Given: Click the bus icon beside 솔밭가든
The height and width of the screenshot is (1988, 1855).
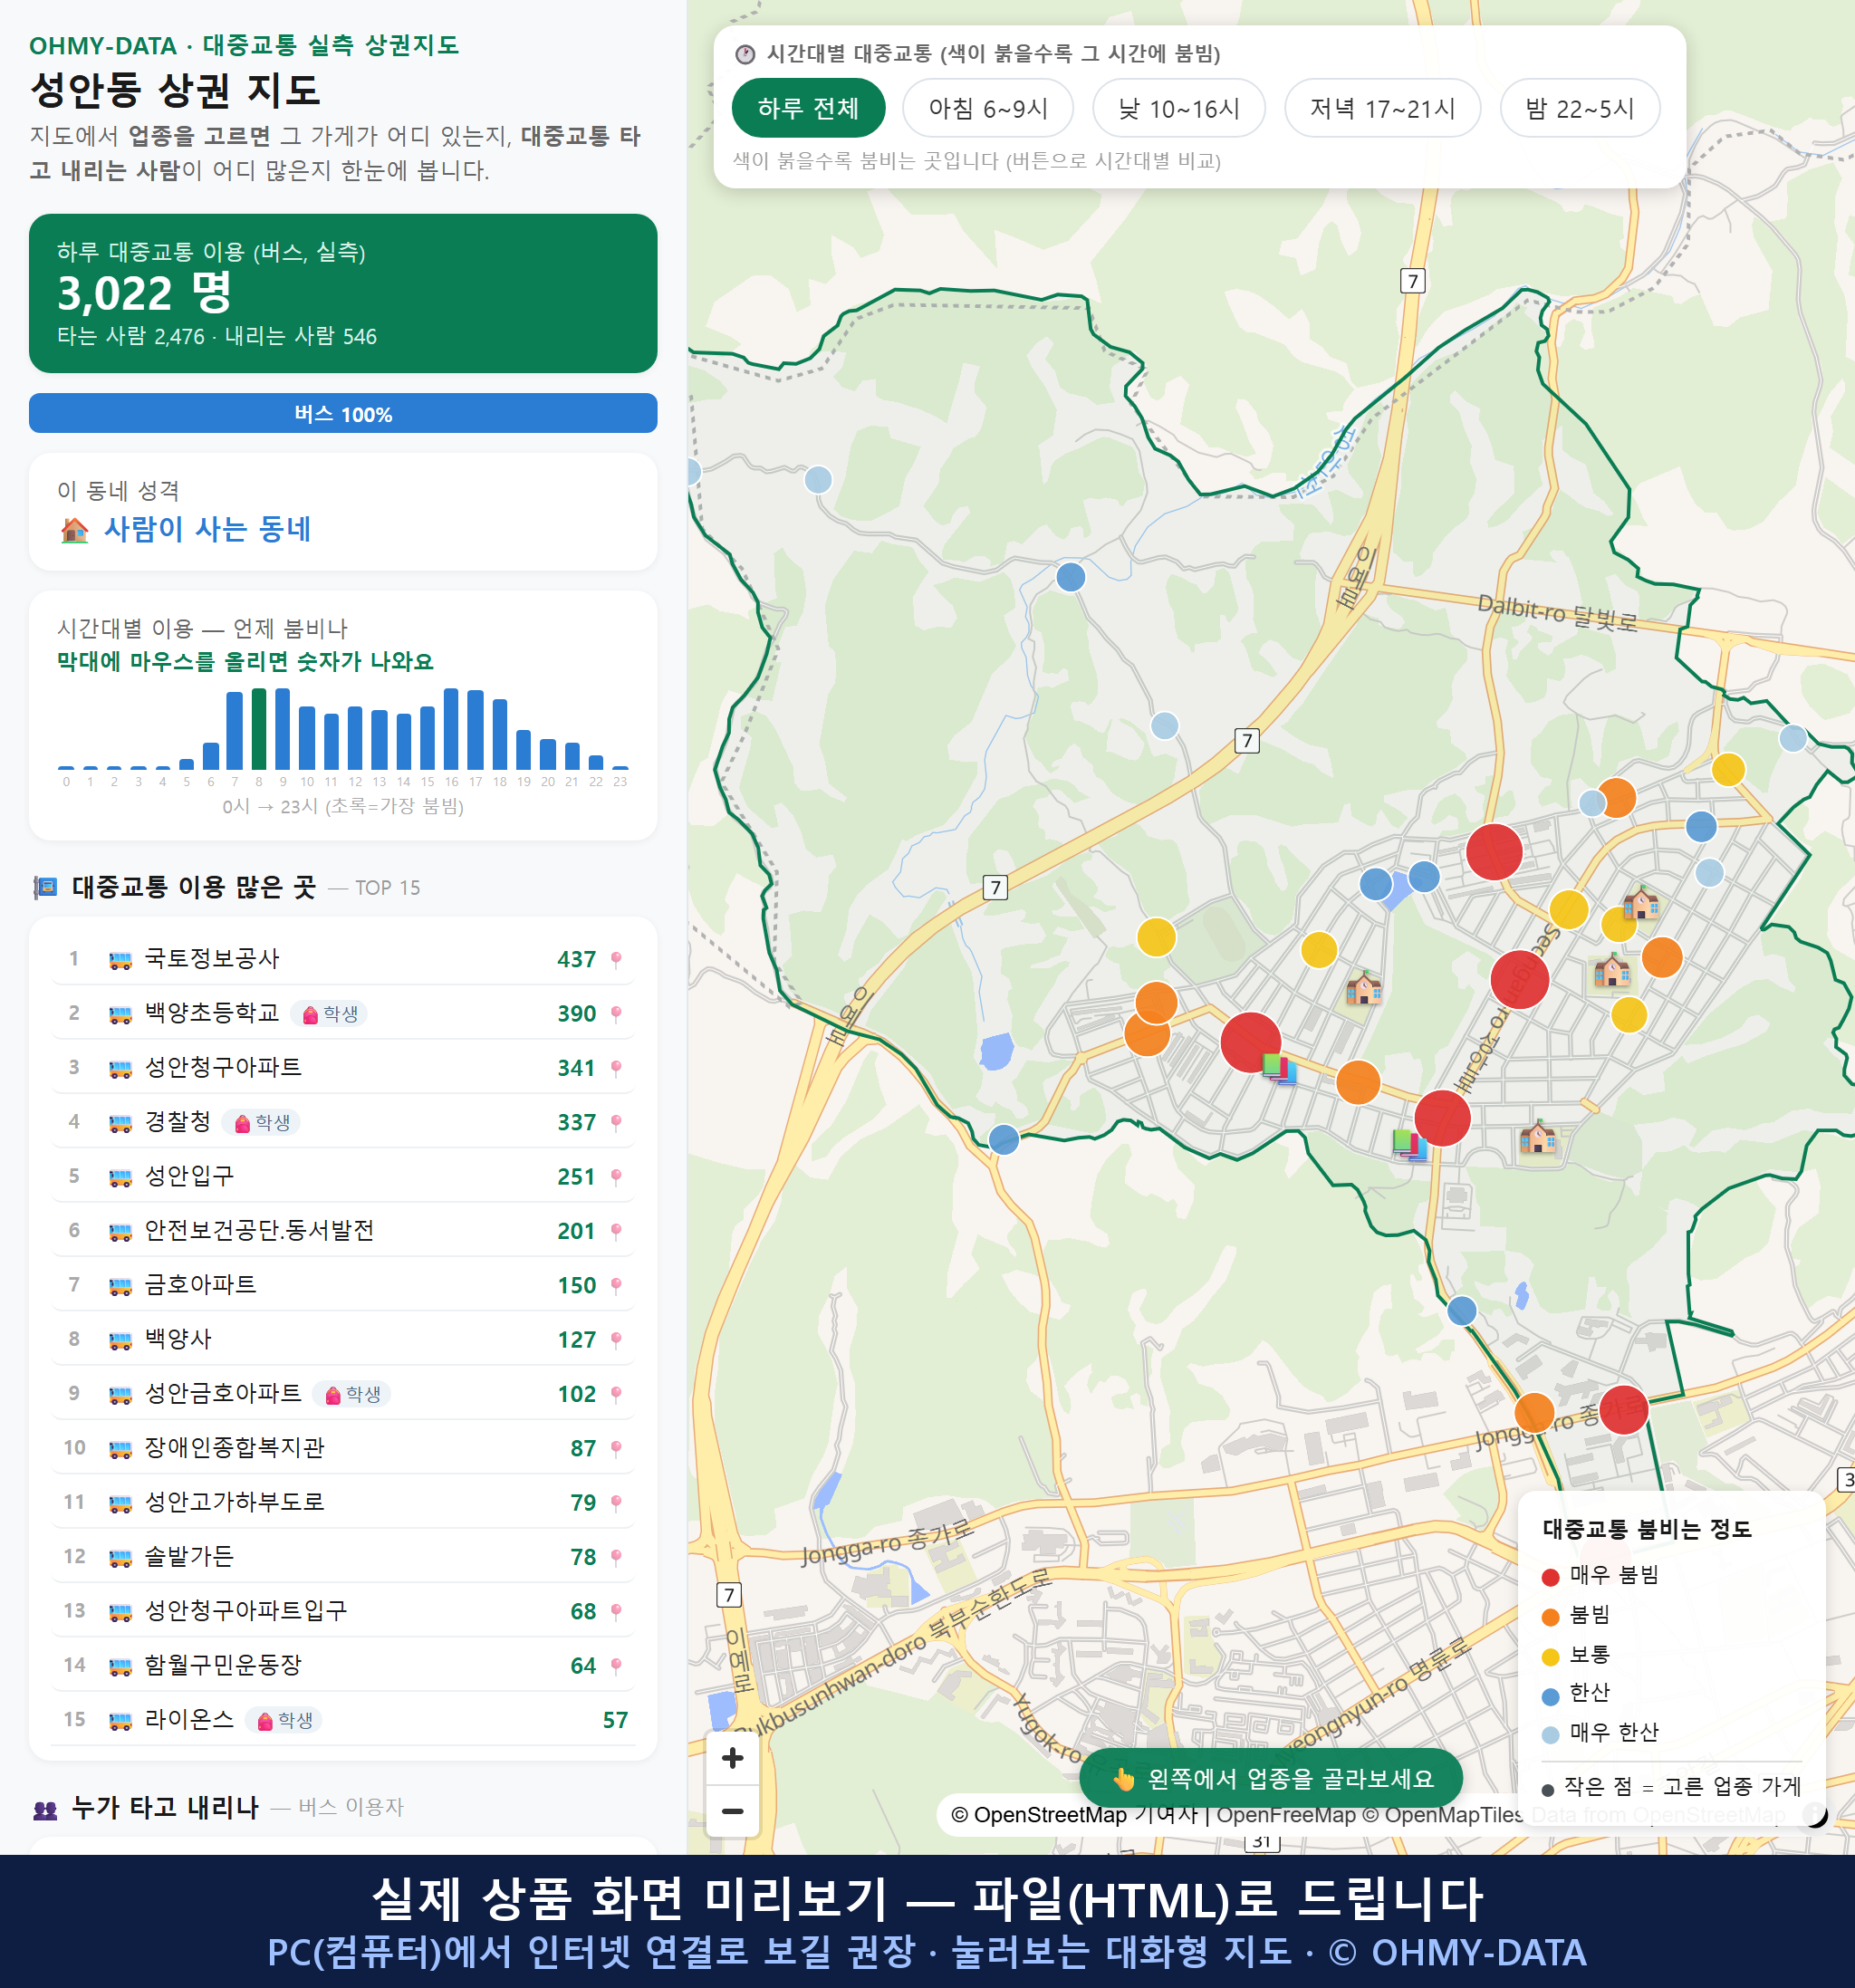Looking at the screenshot, I should pos(120,1558).
